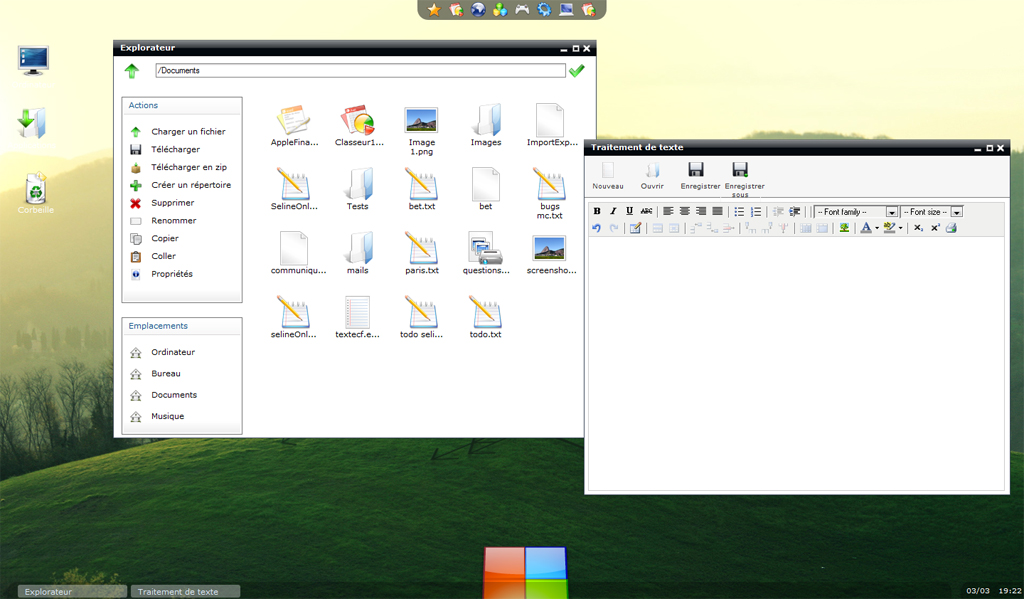Viewport: 1024px width, 599px height.
Task: Select the questions... file icon
Action: click(485, 253)
